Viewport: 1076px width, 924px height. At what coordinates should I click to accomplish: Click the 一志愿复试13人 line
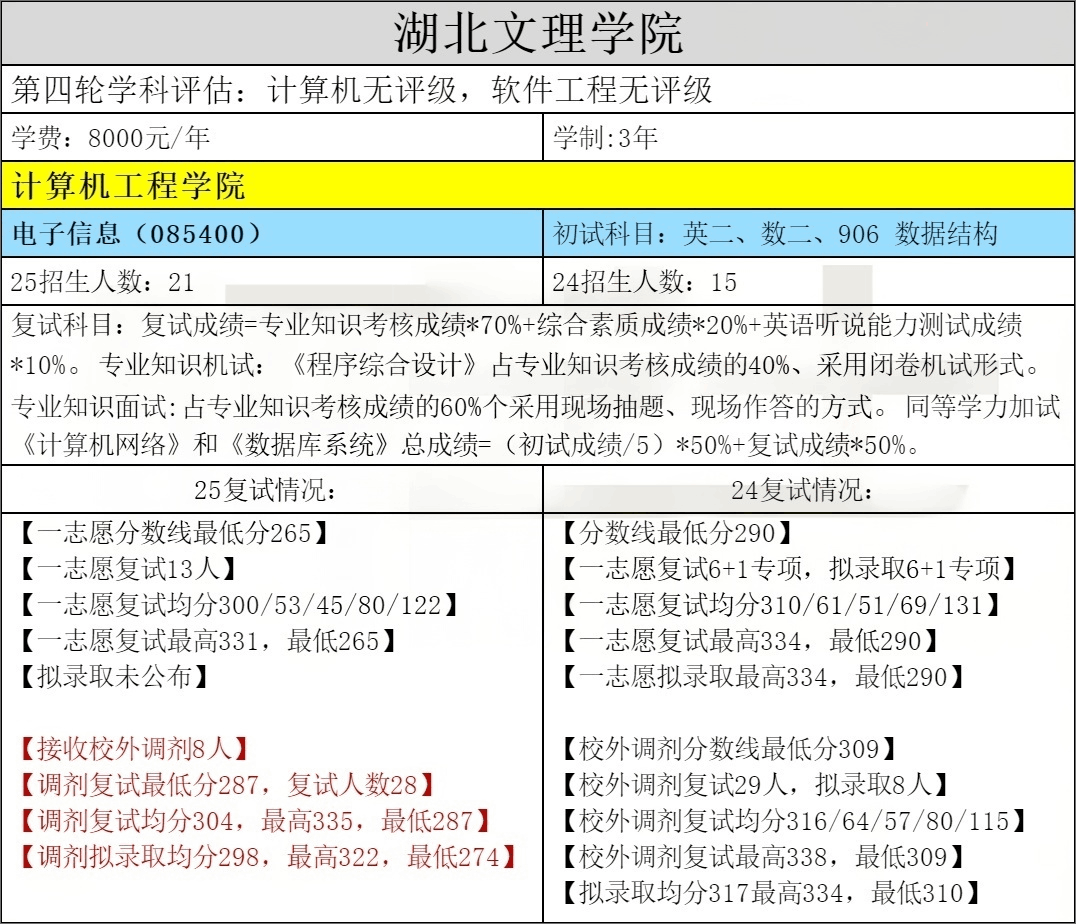pyautogui.click(x=127, y=569)
